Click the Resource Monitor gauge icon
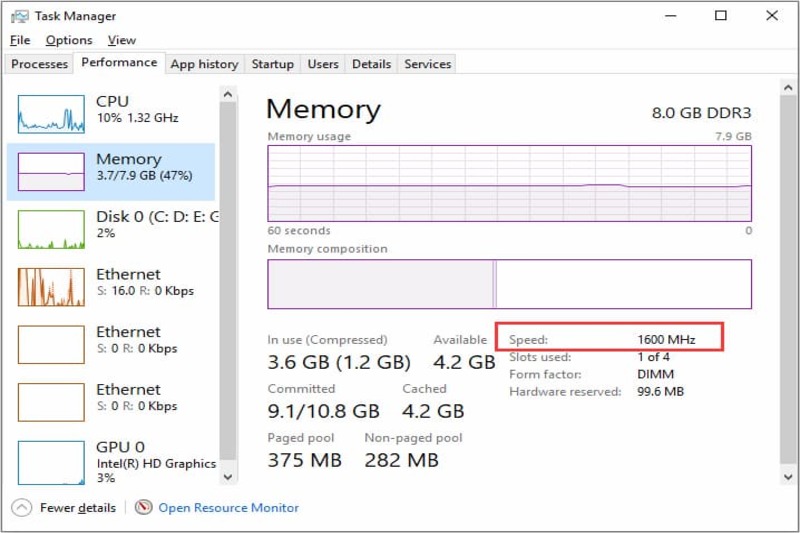 coord(143,507)
